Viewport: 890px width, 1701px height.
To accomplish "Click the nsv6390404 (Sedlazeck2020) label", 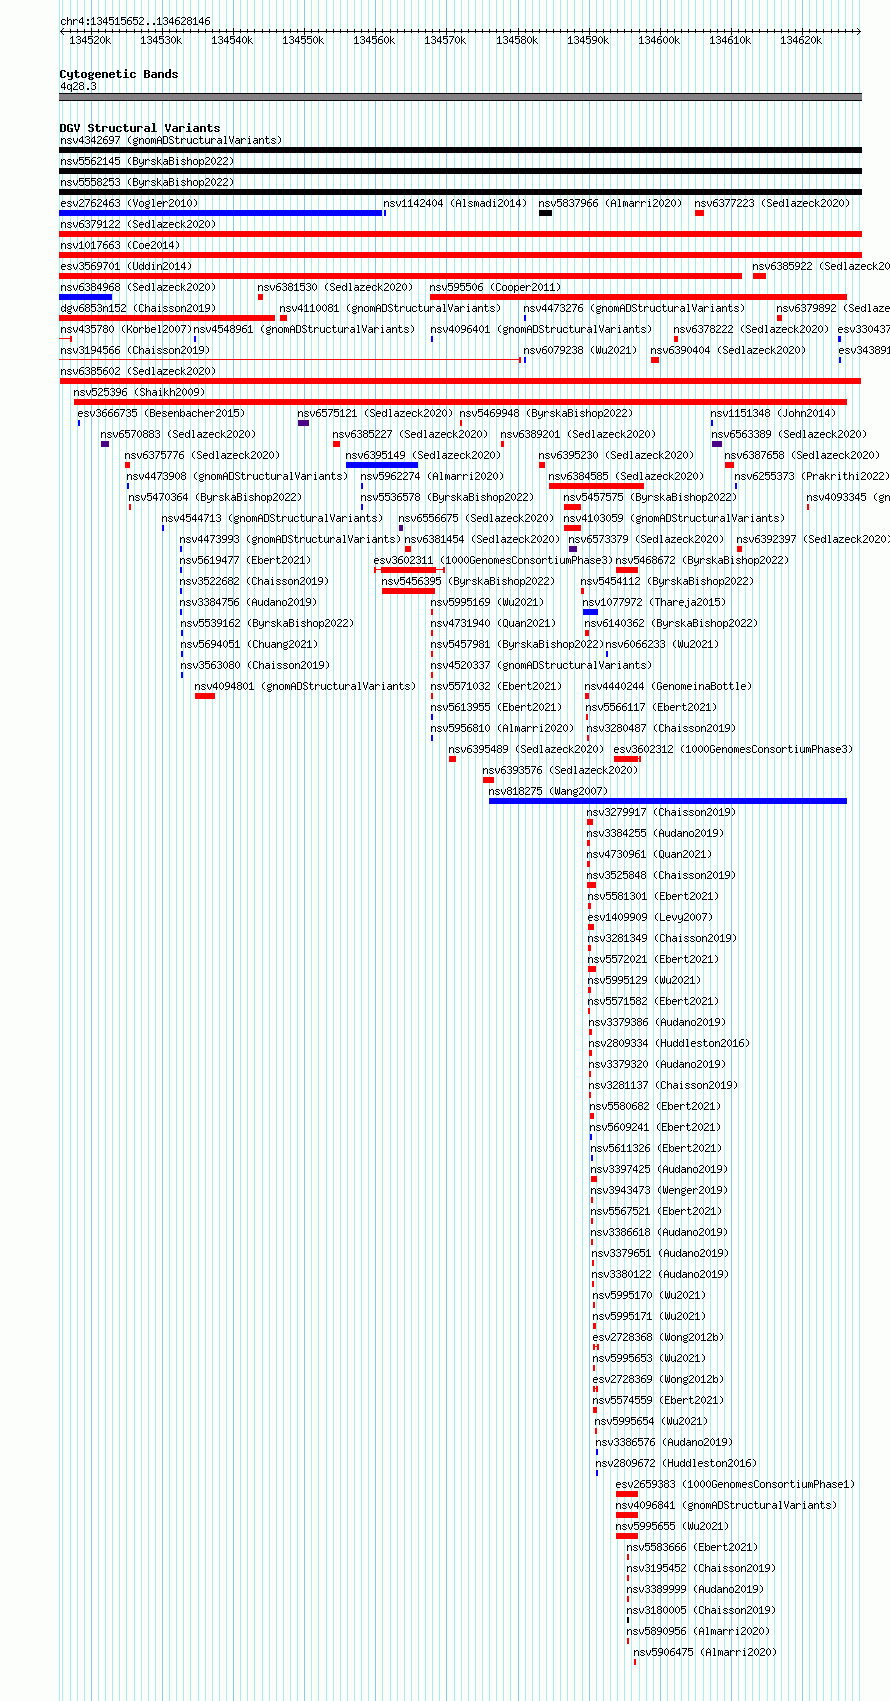I will tap(728, 350).
